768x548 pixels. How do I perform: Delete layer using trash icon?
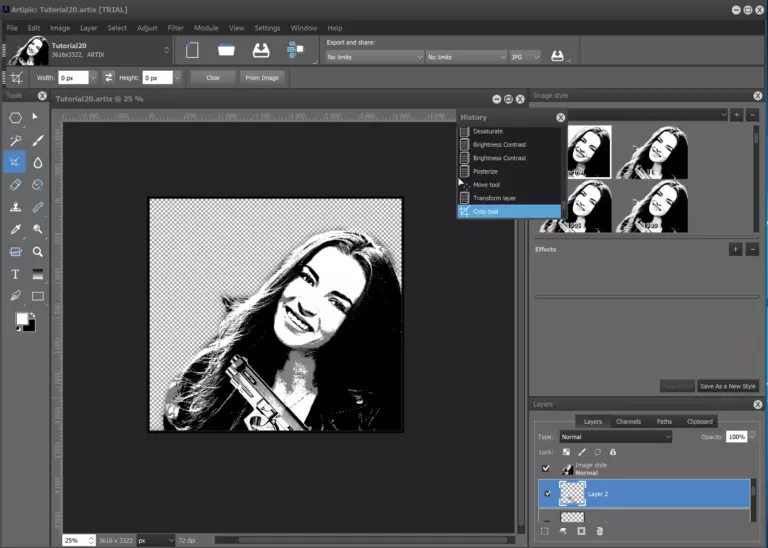(600, 530)
